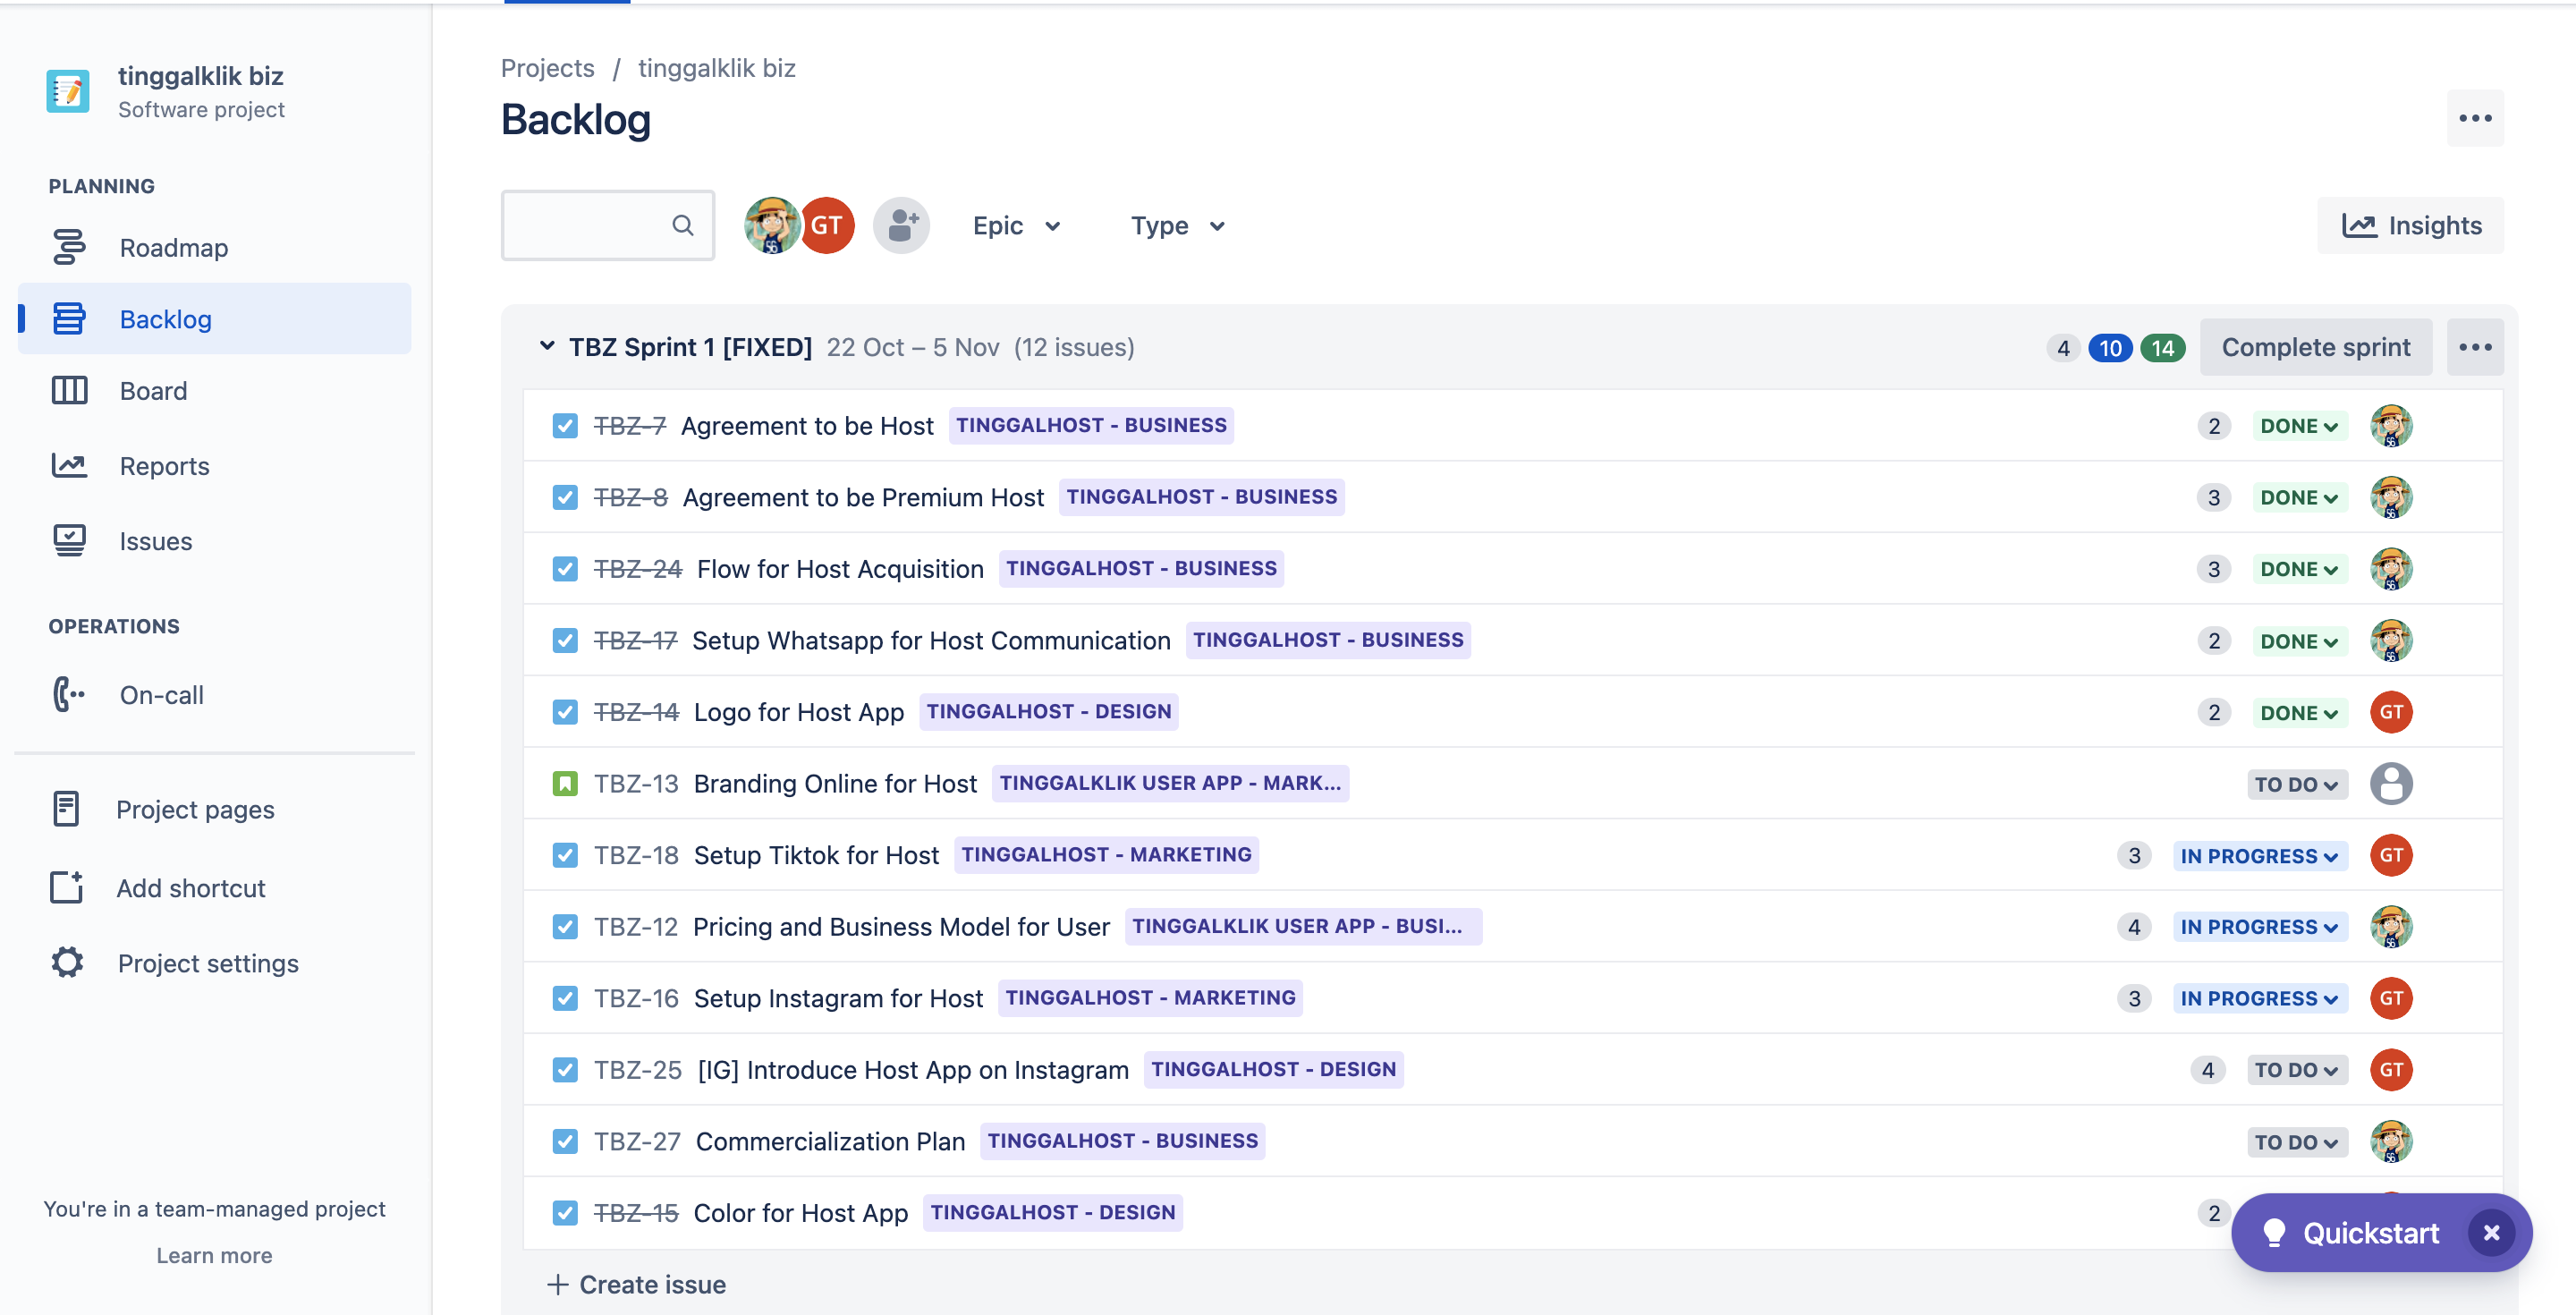Image resolution: width=2576 pixels, height=1315 pixels.
Task: Click task checkbox icon for TBZ-7
Action: point(565,425)
